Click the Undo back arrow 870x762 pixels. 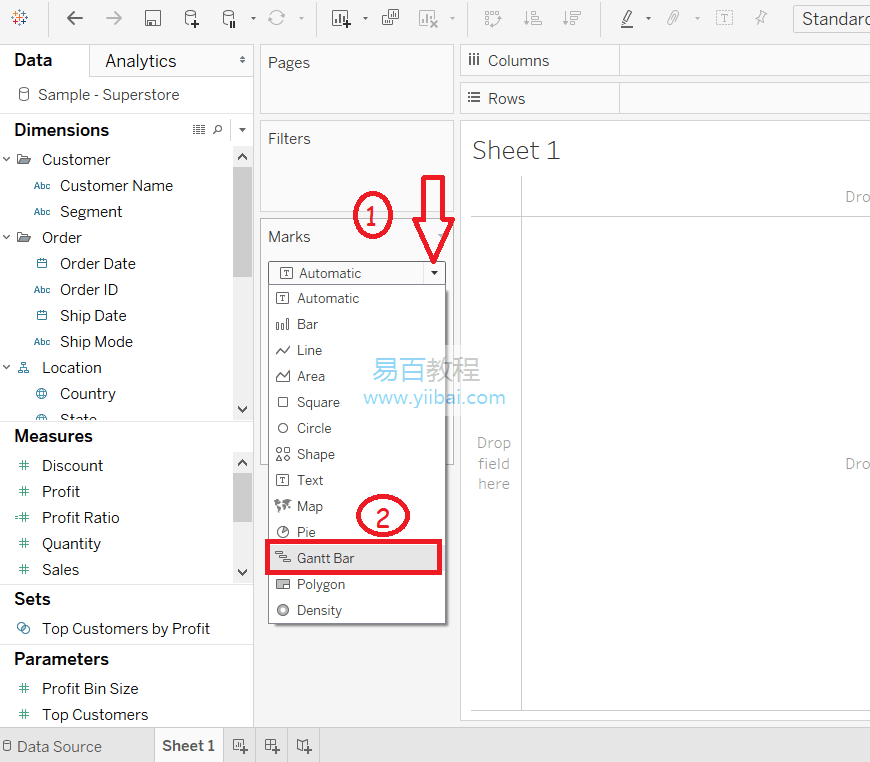tap(75, 18)
